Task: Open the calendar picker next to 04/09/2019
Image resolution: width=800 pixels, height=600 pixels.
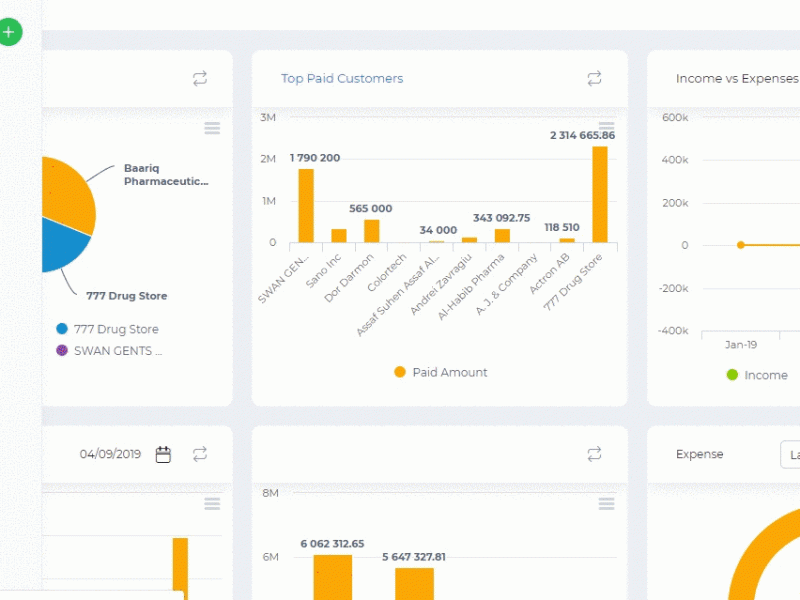Action: coord(163,454)
